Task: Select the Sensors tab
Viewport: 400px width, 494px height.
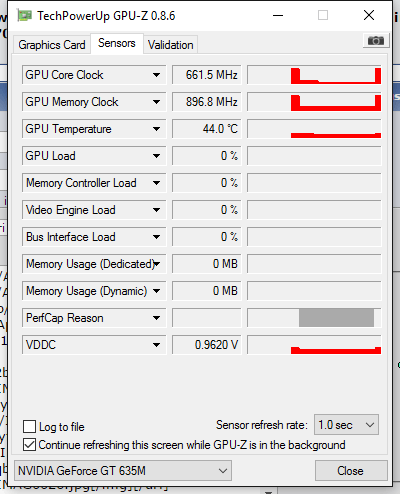Action: tap(117, 43)
